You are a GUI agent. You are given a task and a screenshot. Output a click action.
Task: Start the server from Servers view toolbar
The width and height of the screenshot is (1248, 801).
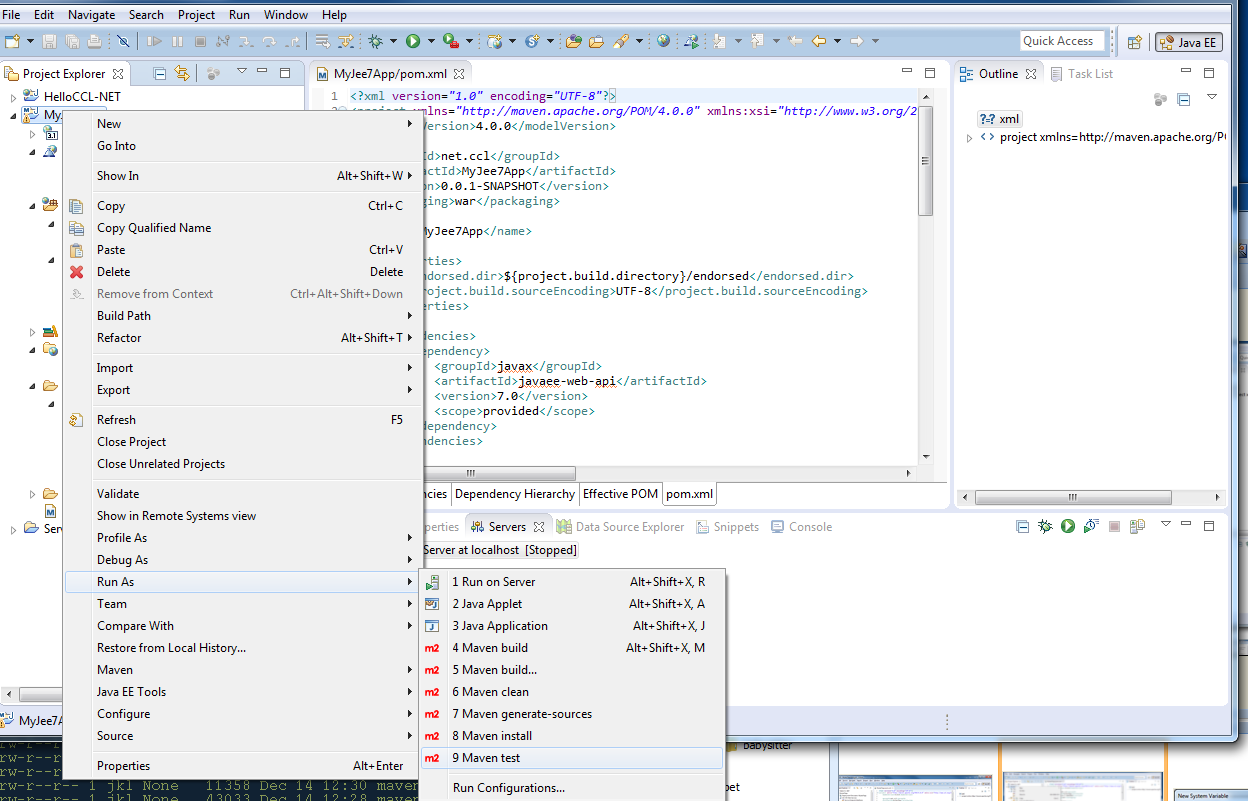pos(1068,526)
